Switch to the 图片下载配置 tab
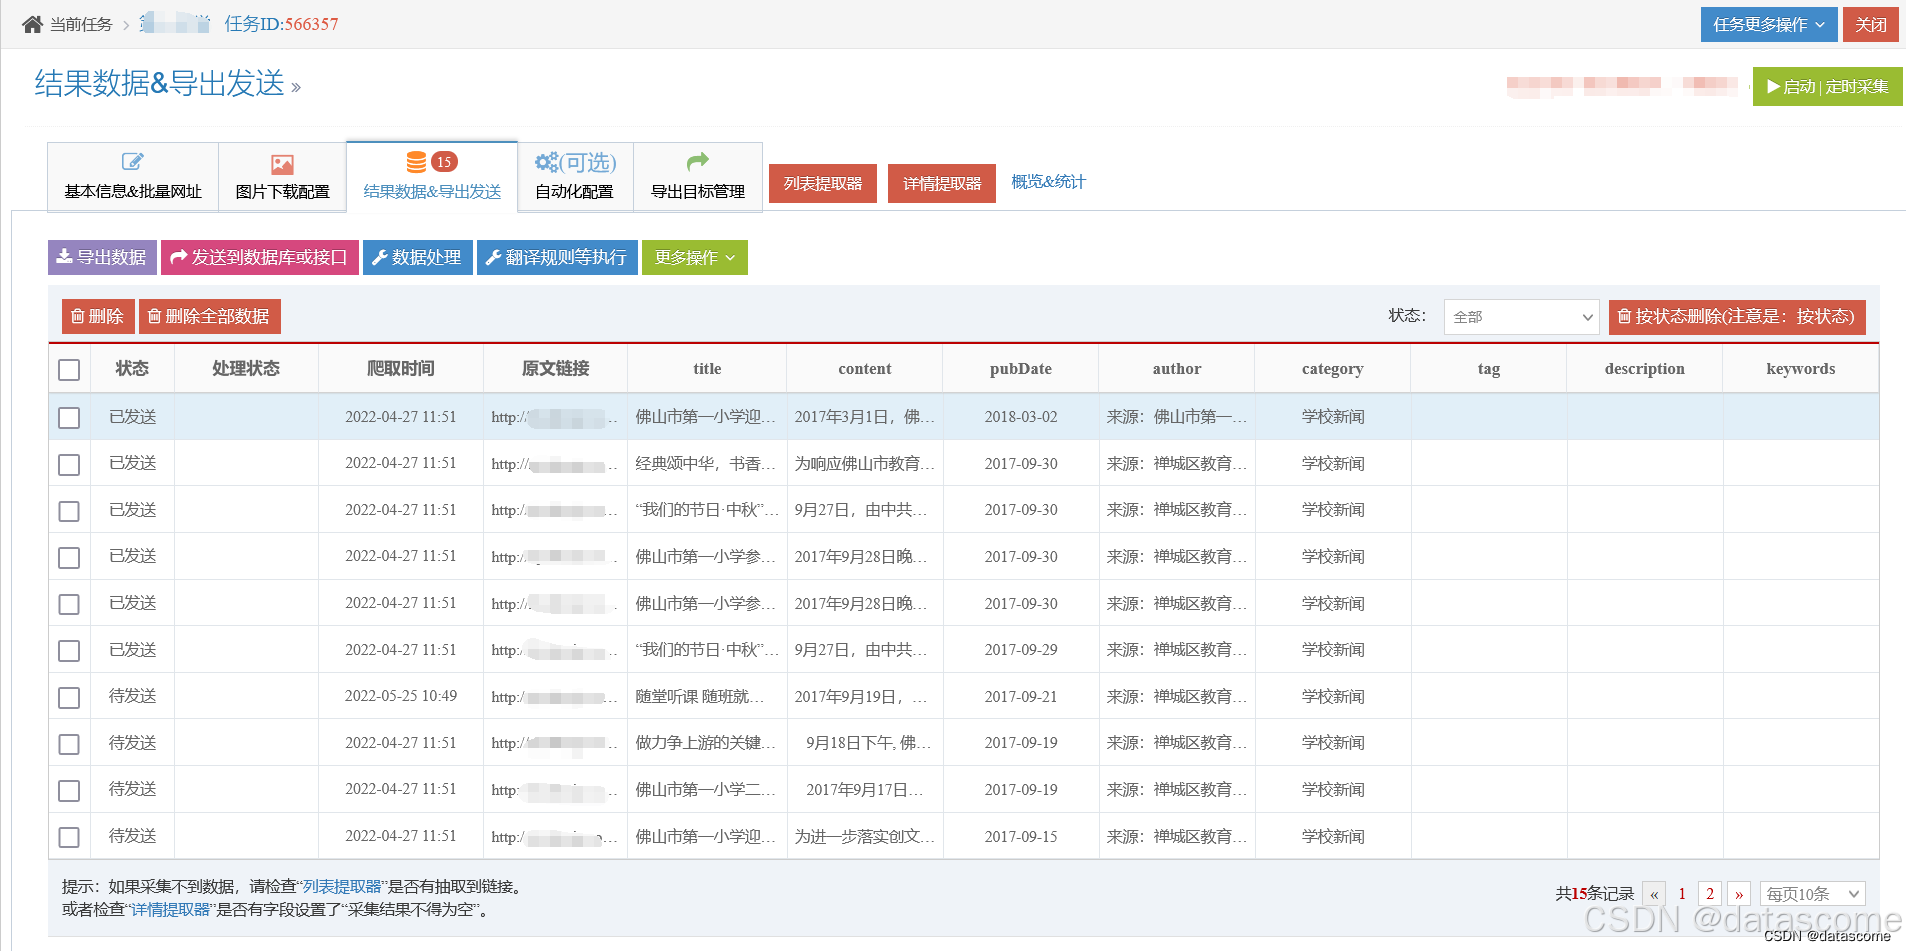Viewport: 1906px width, 951px height. pos(283,177)
